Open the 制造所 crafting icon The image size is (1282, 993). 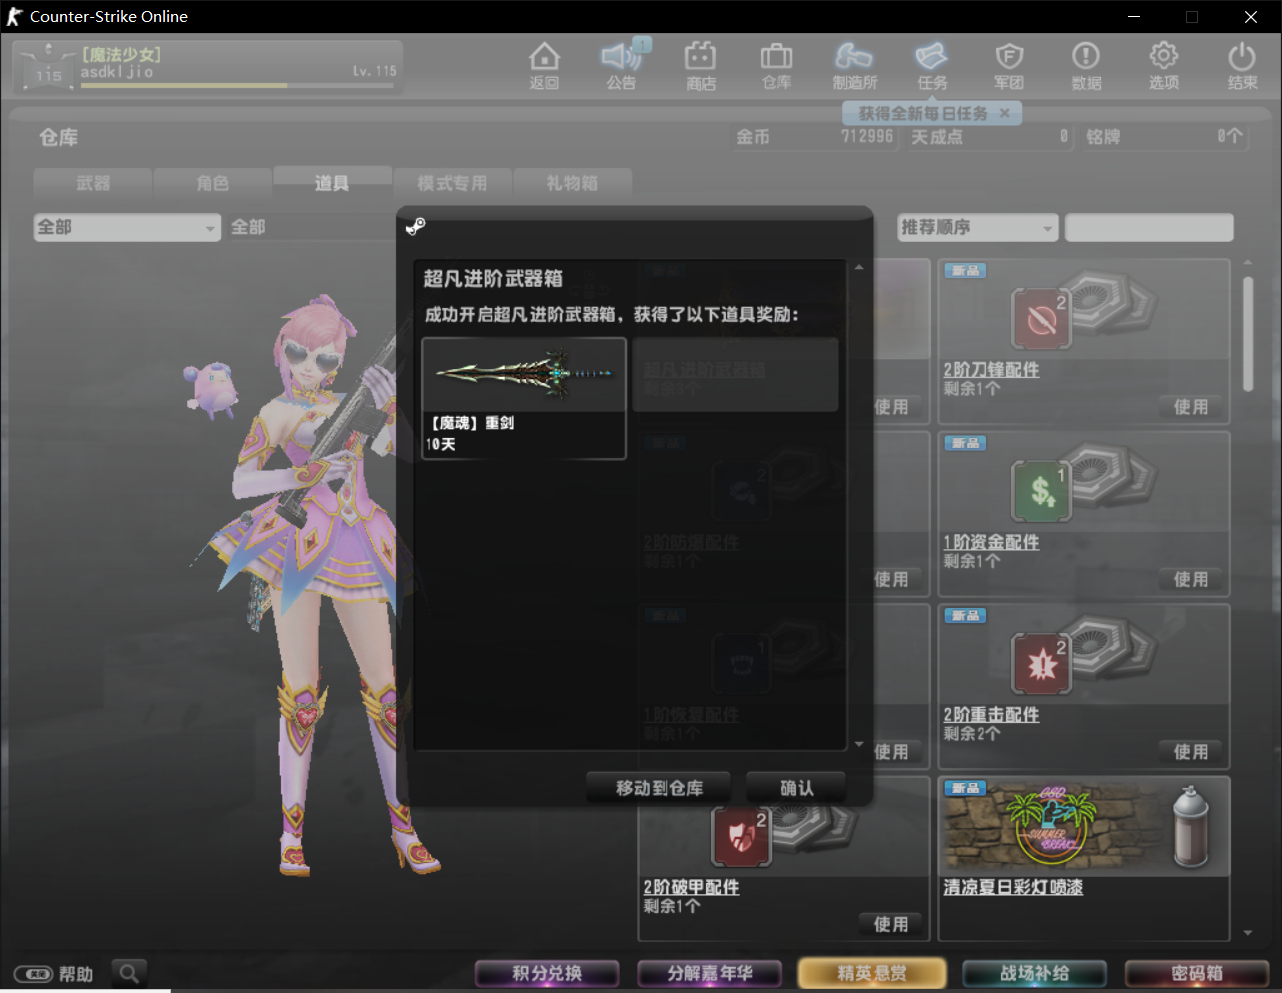(854, 66)
